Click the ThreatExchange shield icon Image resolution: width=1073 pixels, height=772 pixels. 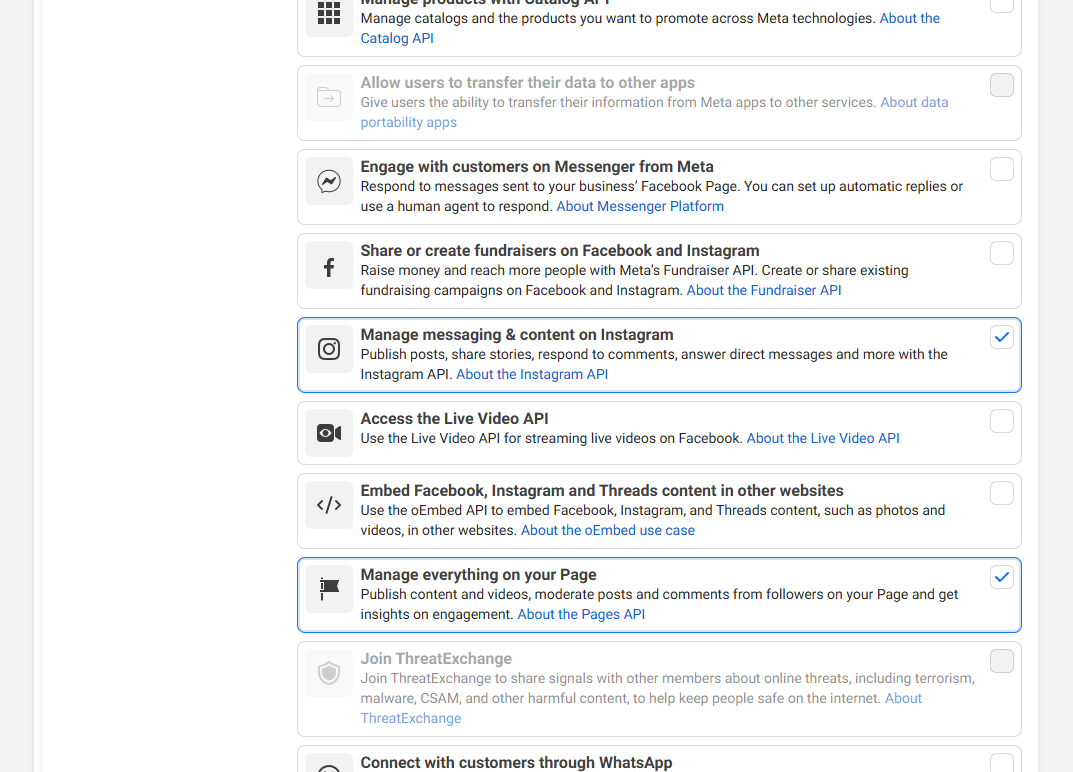pyautogui.click(x=328, y=673)
